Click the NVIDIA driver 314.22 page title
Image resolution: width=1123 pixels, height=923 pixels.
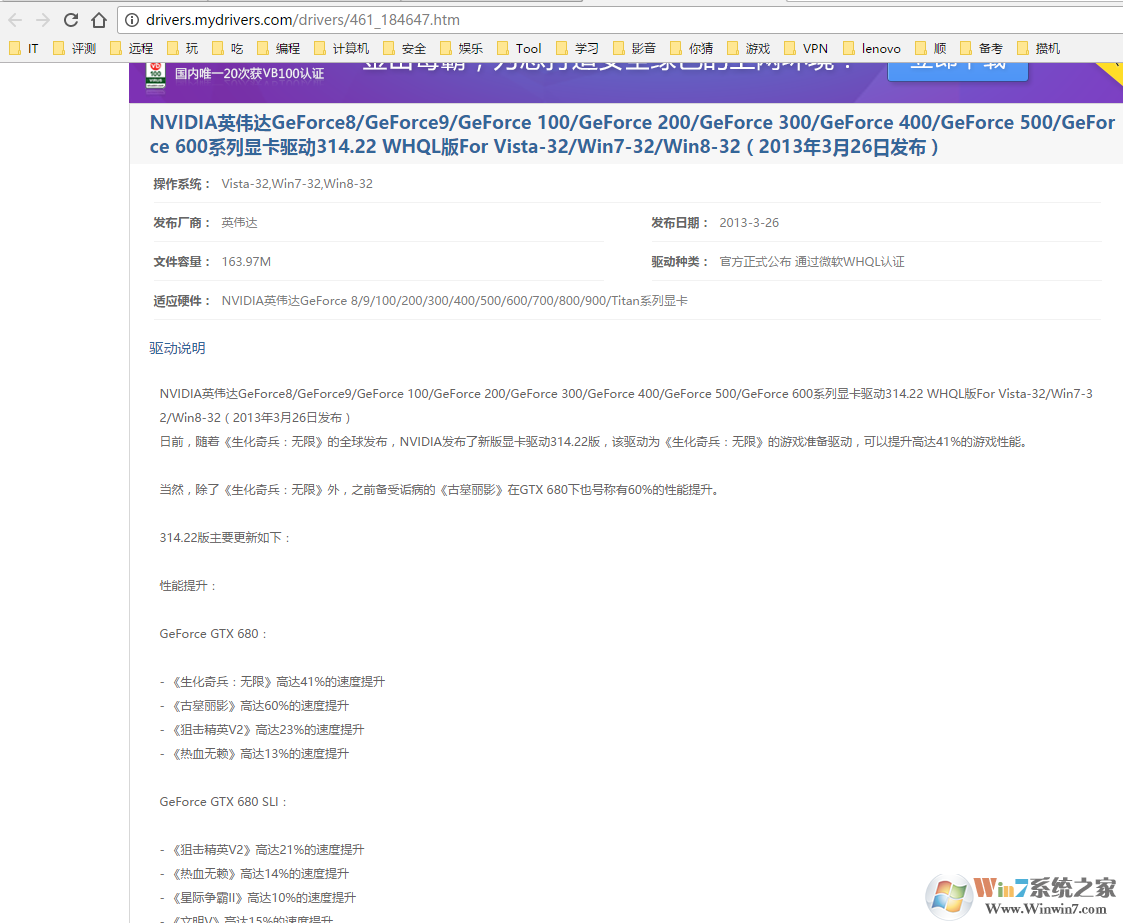[x=632, y=135]
